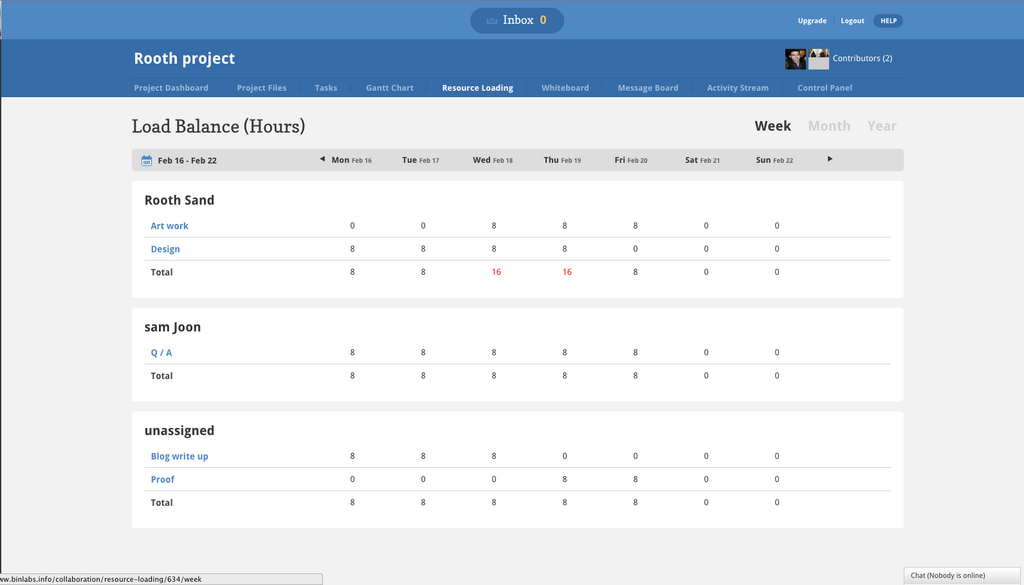Open the Blog write up task
This screenshot has width=1024, height=585.
click(x=180, y=456)
